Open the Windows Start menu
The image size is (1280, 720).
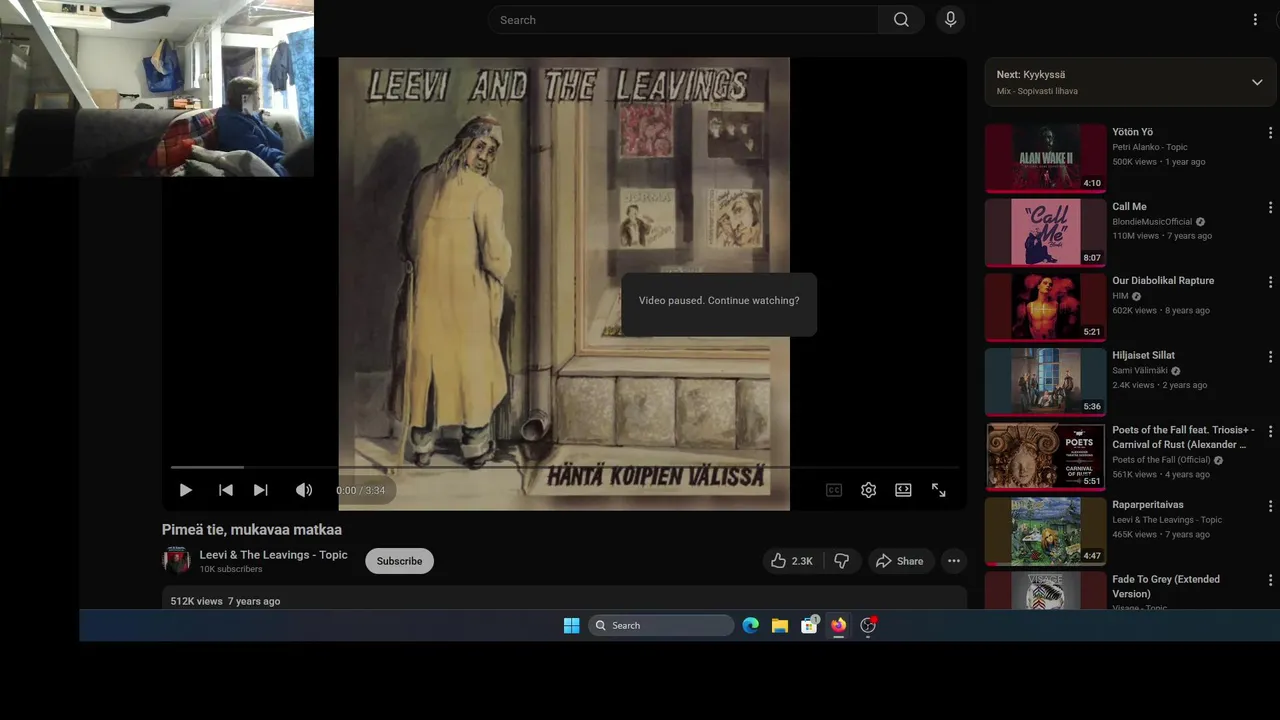(x=571, y=626)
